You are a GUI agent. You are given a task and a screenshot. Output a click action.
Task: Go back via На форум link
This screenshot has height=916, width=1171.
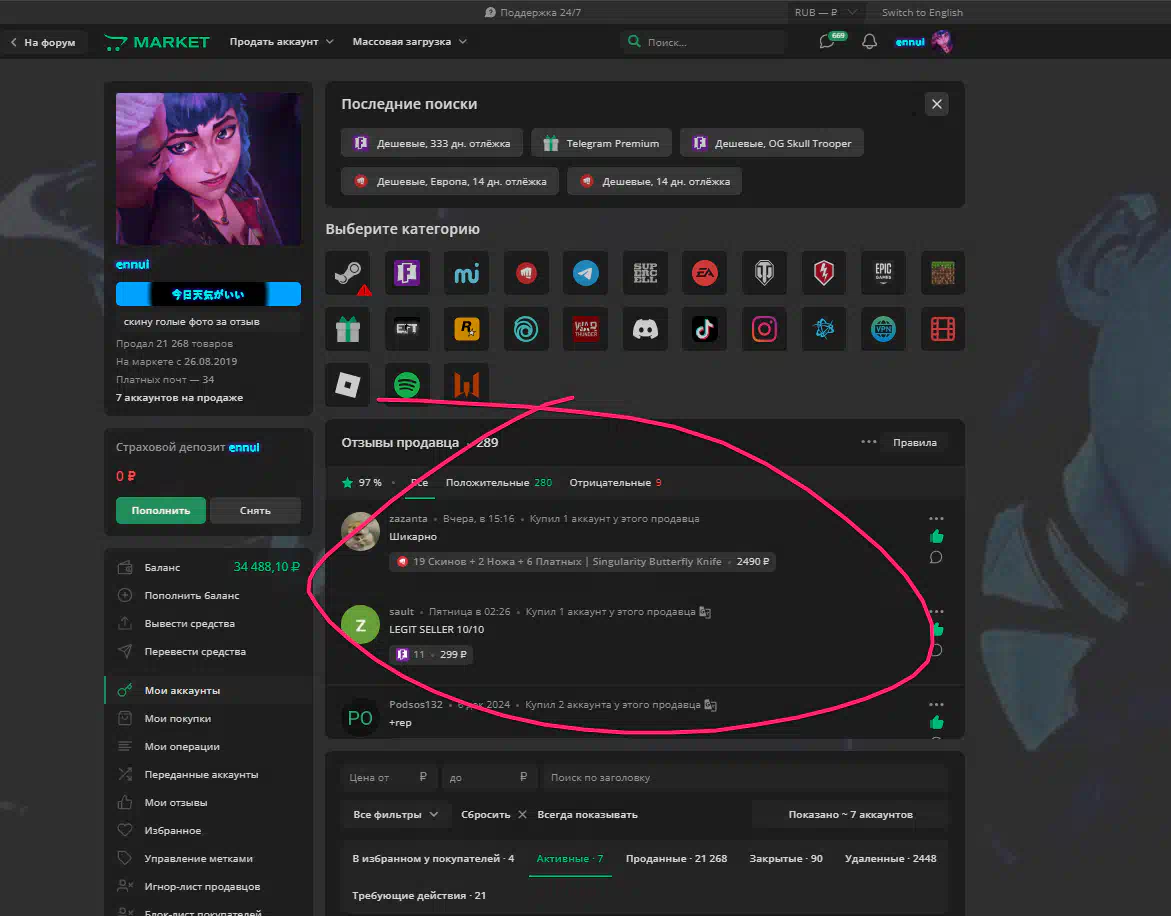coord(43,43)
